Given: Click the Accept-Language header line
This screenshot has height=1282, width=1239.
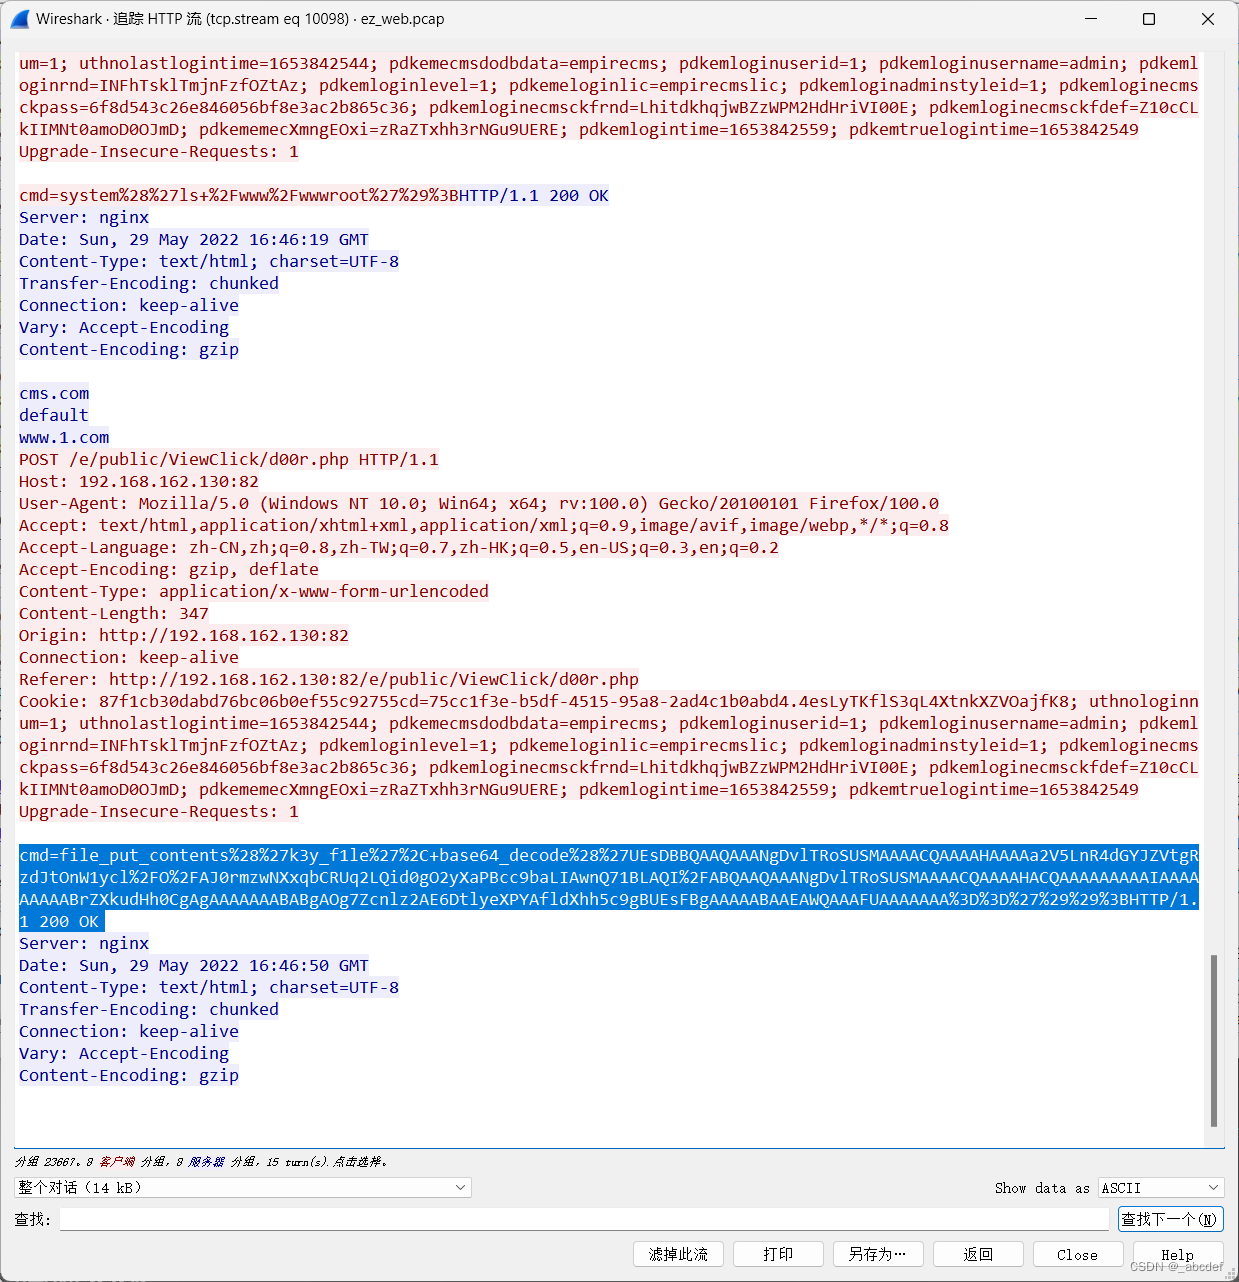Looking at the screenshot, I should pos(399,548).
